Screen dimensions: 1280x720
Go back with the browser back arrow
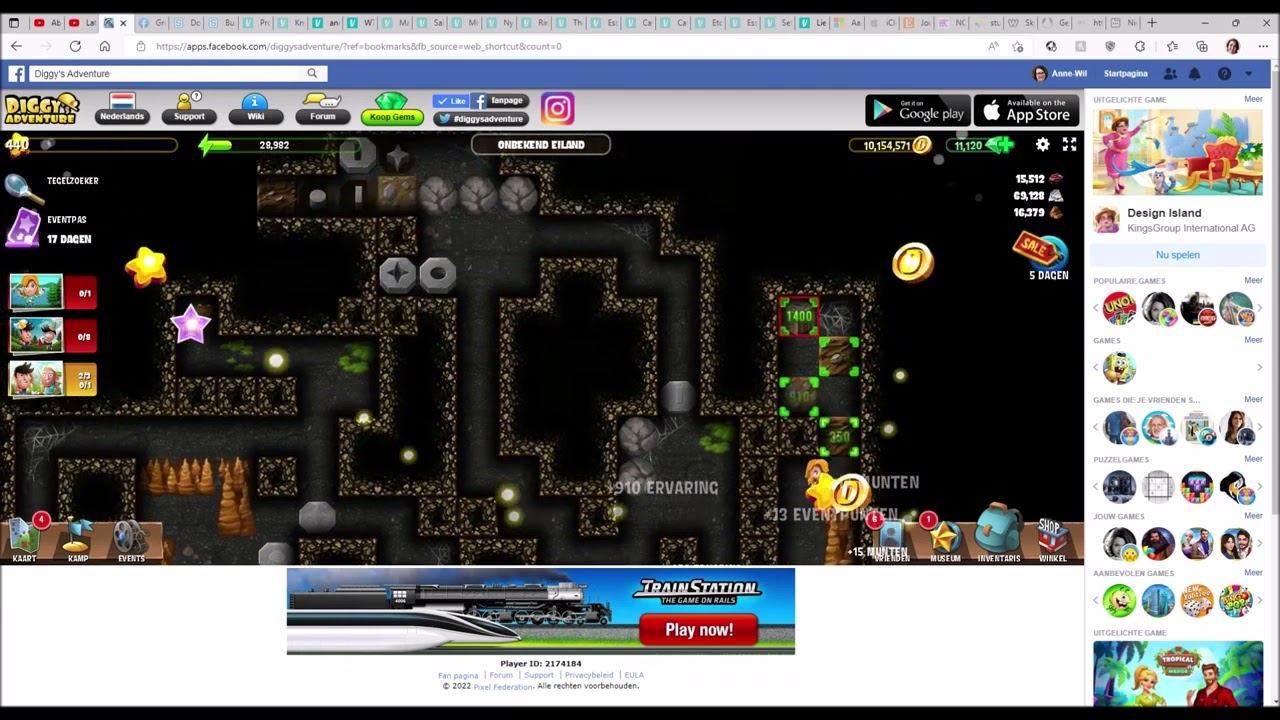(x=16, y=46)
